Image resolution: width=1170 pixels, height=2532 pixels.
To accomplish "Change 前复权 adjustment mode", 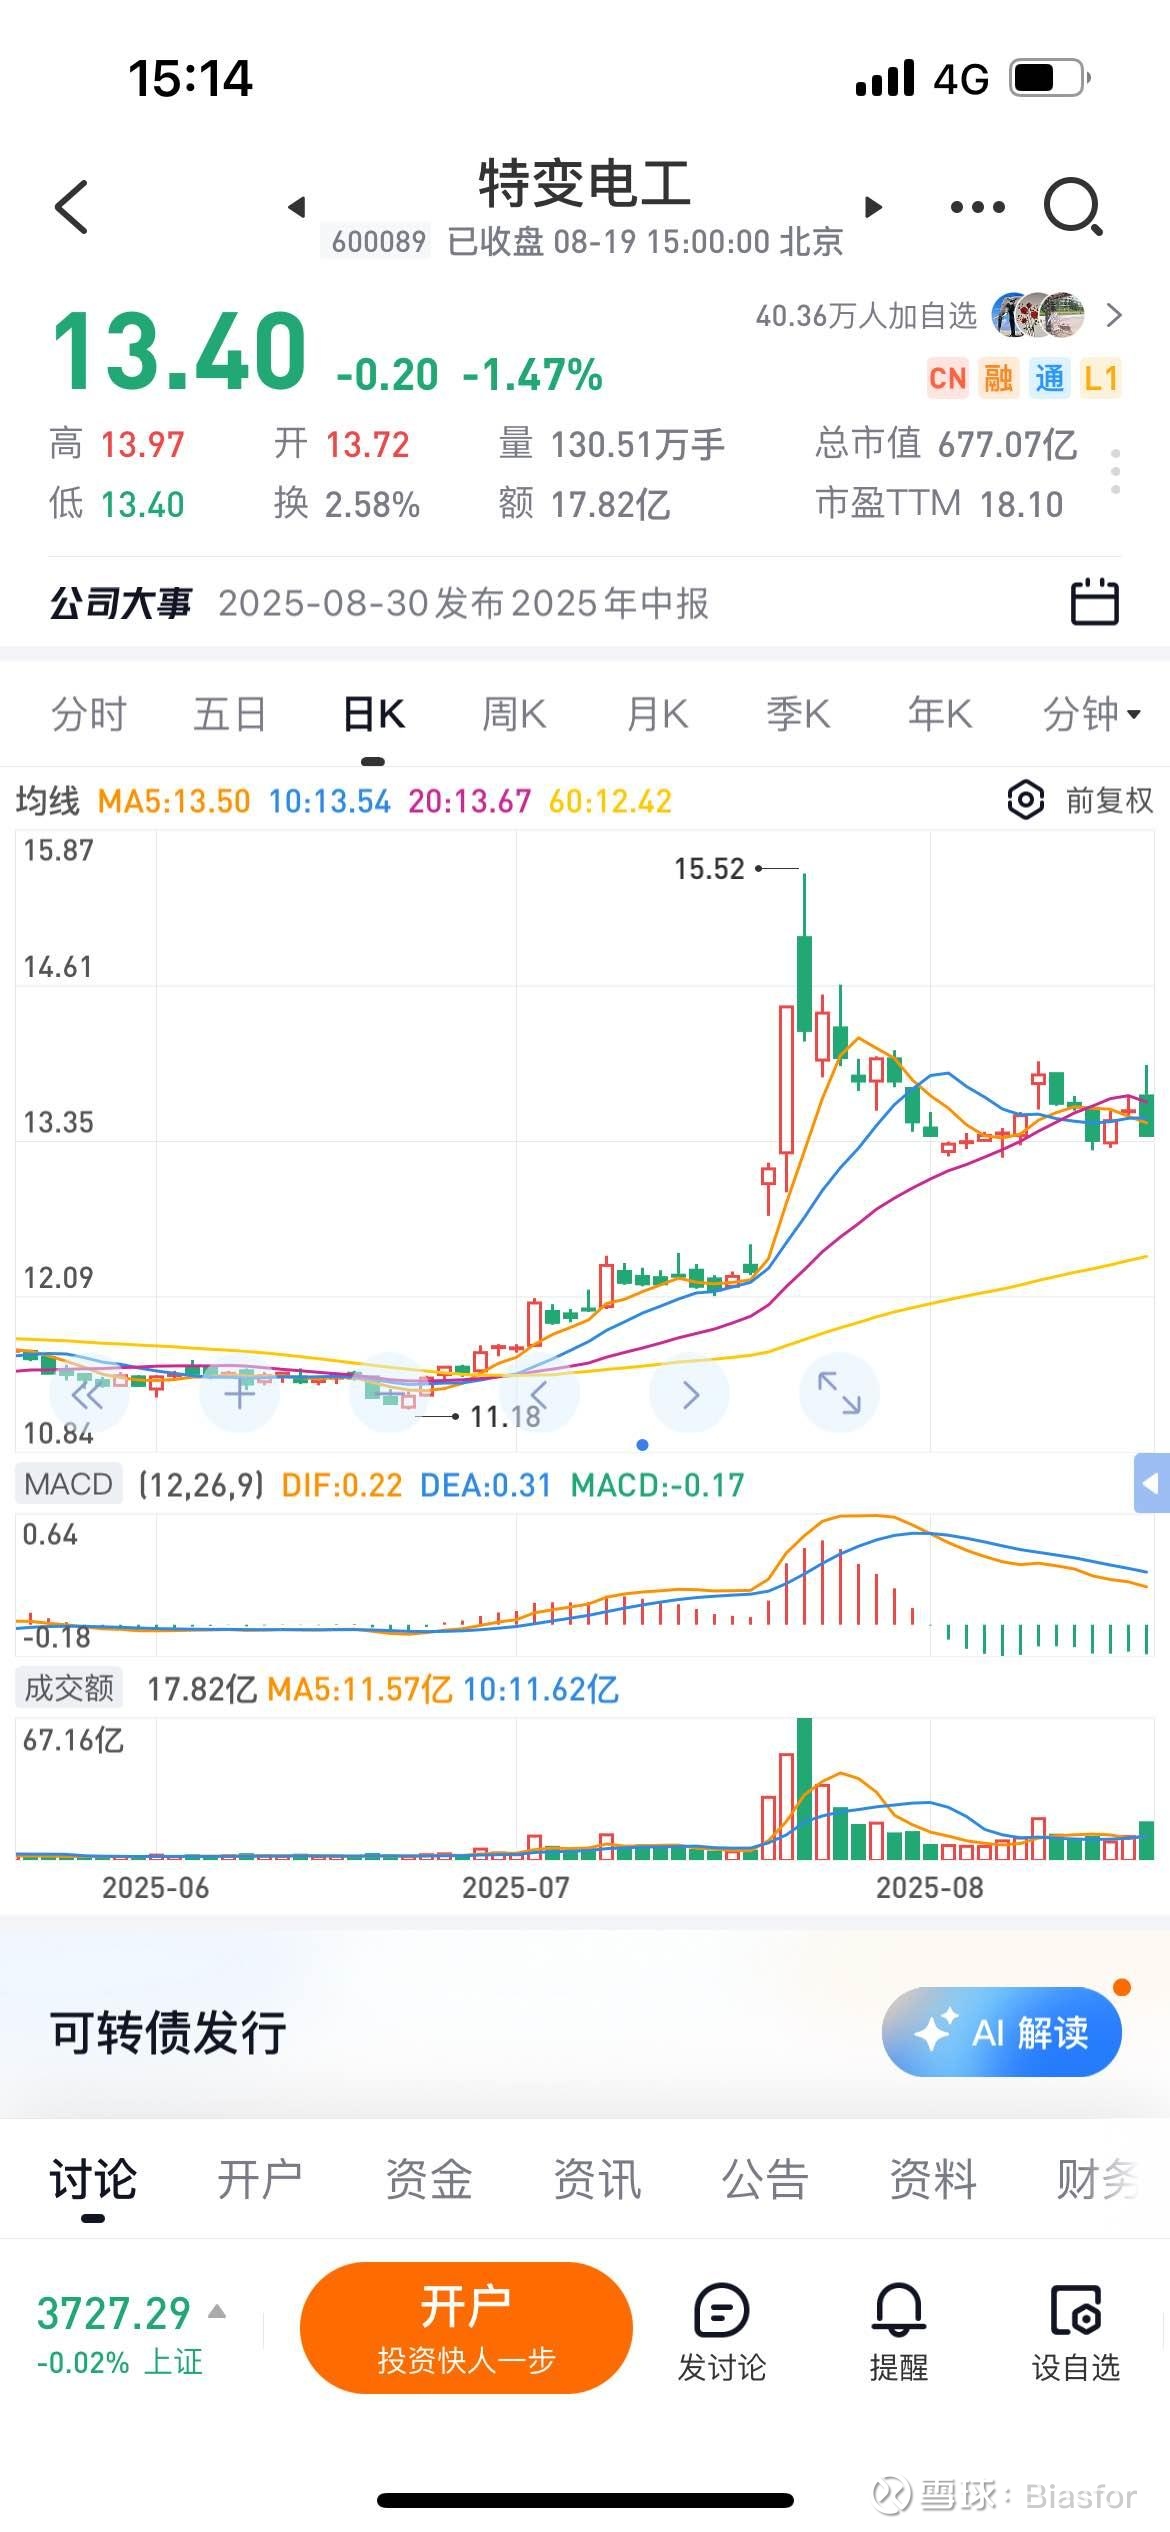I will tap(1109, 800).
